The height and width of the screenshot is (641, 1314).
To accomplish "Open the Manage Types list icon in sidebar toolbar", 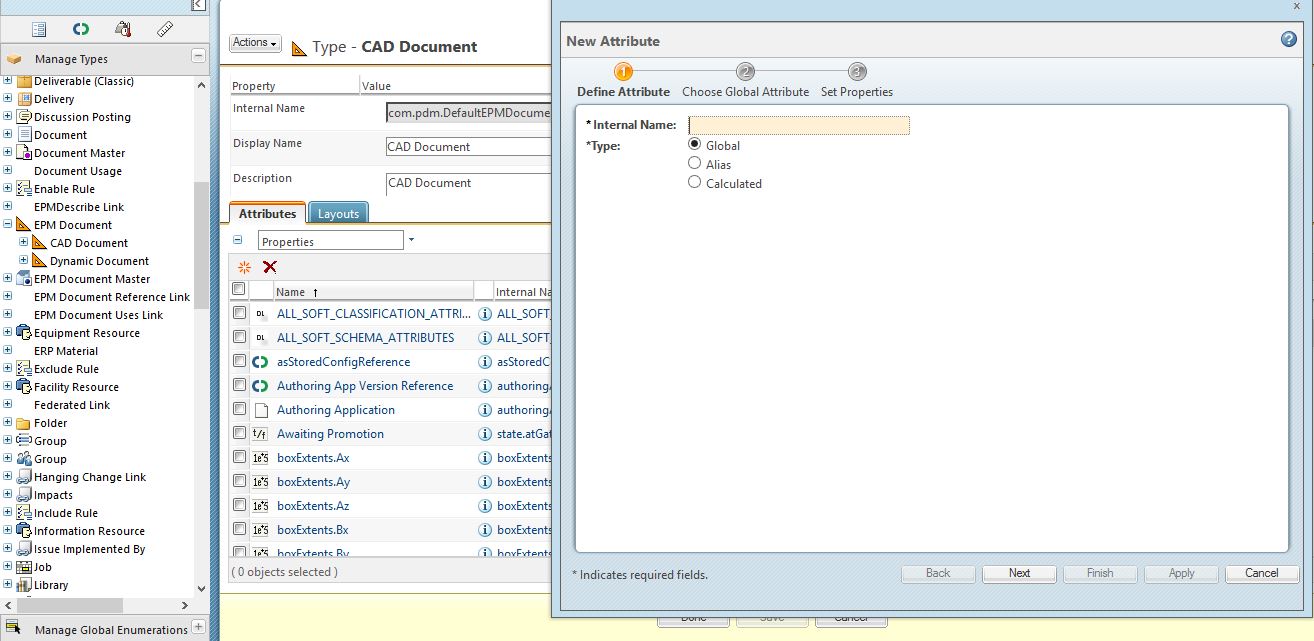I will (x=39, y=29).
